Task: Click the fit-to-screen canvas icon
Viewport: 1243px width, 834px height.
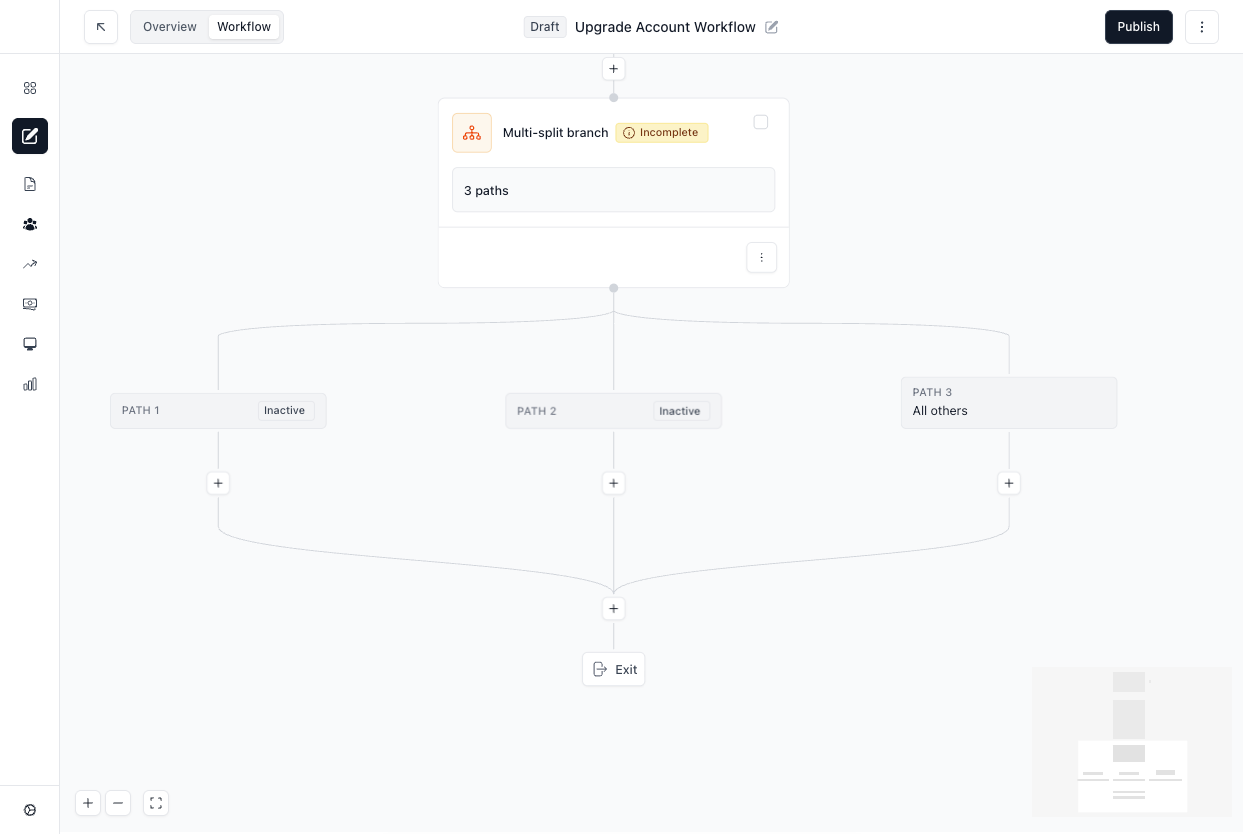Action: 156,803
